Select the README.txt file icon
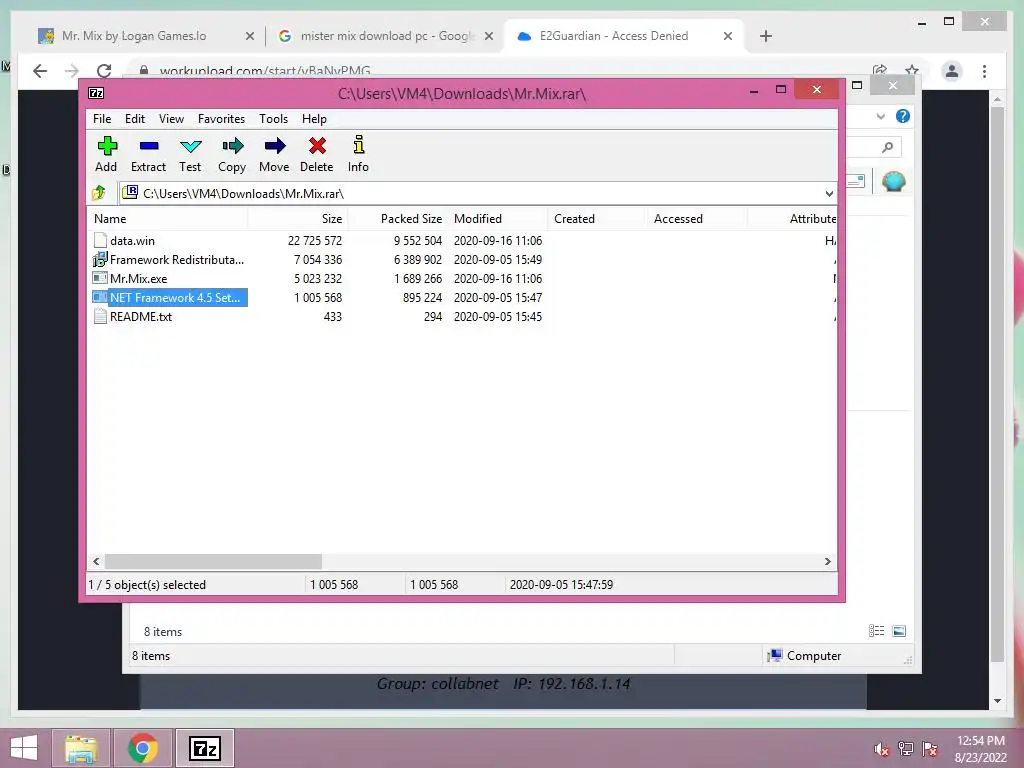This screenshot has width=1024, height=768. (x=100, y=316)
